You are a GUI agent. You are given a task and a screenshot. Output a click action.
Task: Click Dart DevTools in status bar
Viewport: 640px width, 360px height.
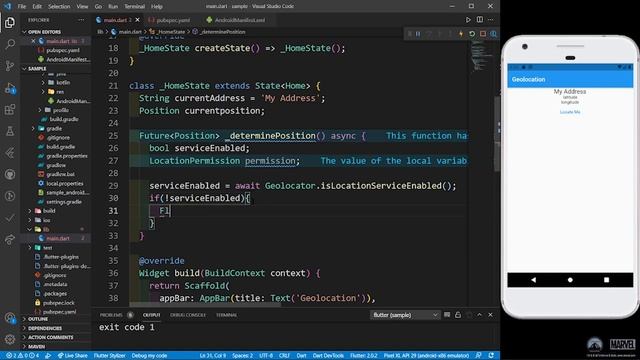328,356
